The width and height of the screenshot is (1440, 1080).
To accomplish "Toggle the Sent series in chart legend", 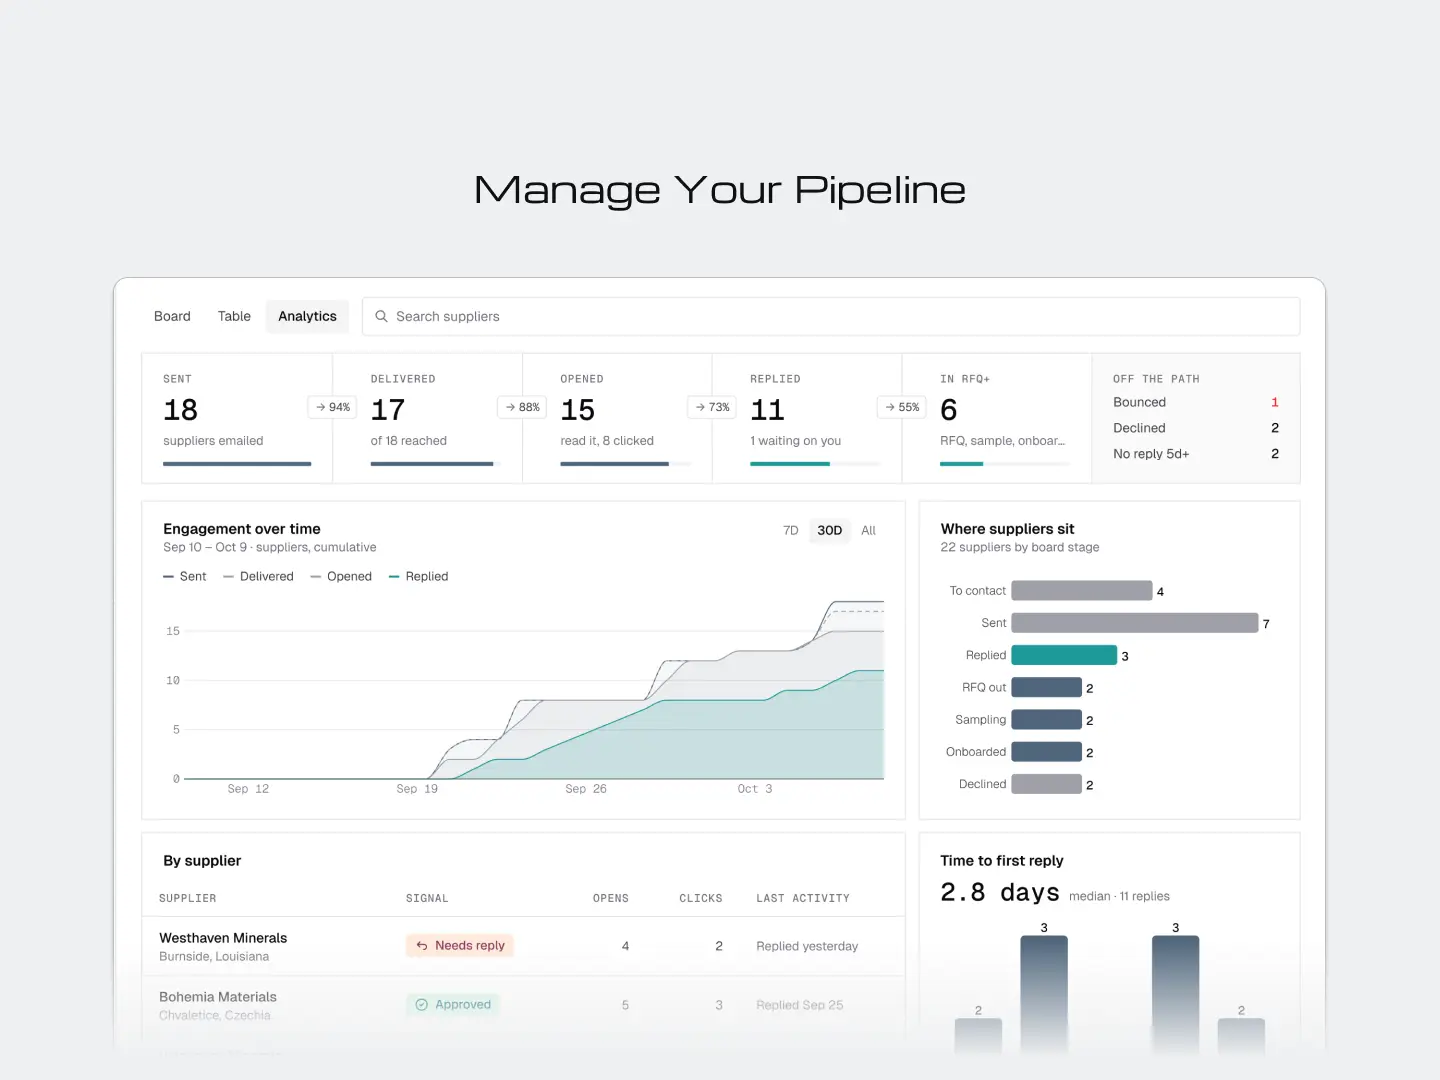I will (x=185, y=577).
